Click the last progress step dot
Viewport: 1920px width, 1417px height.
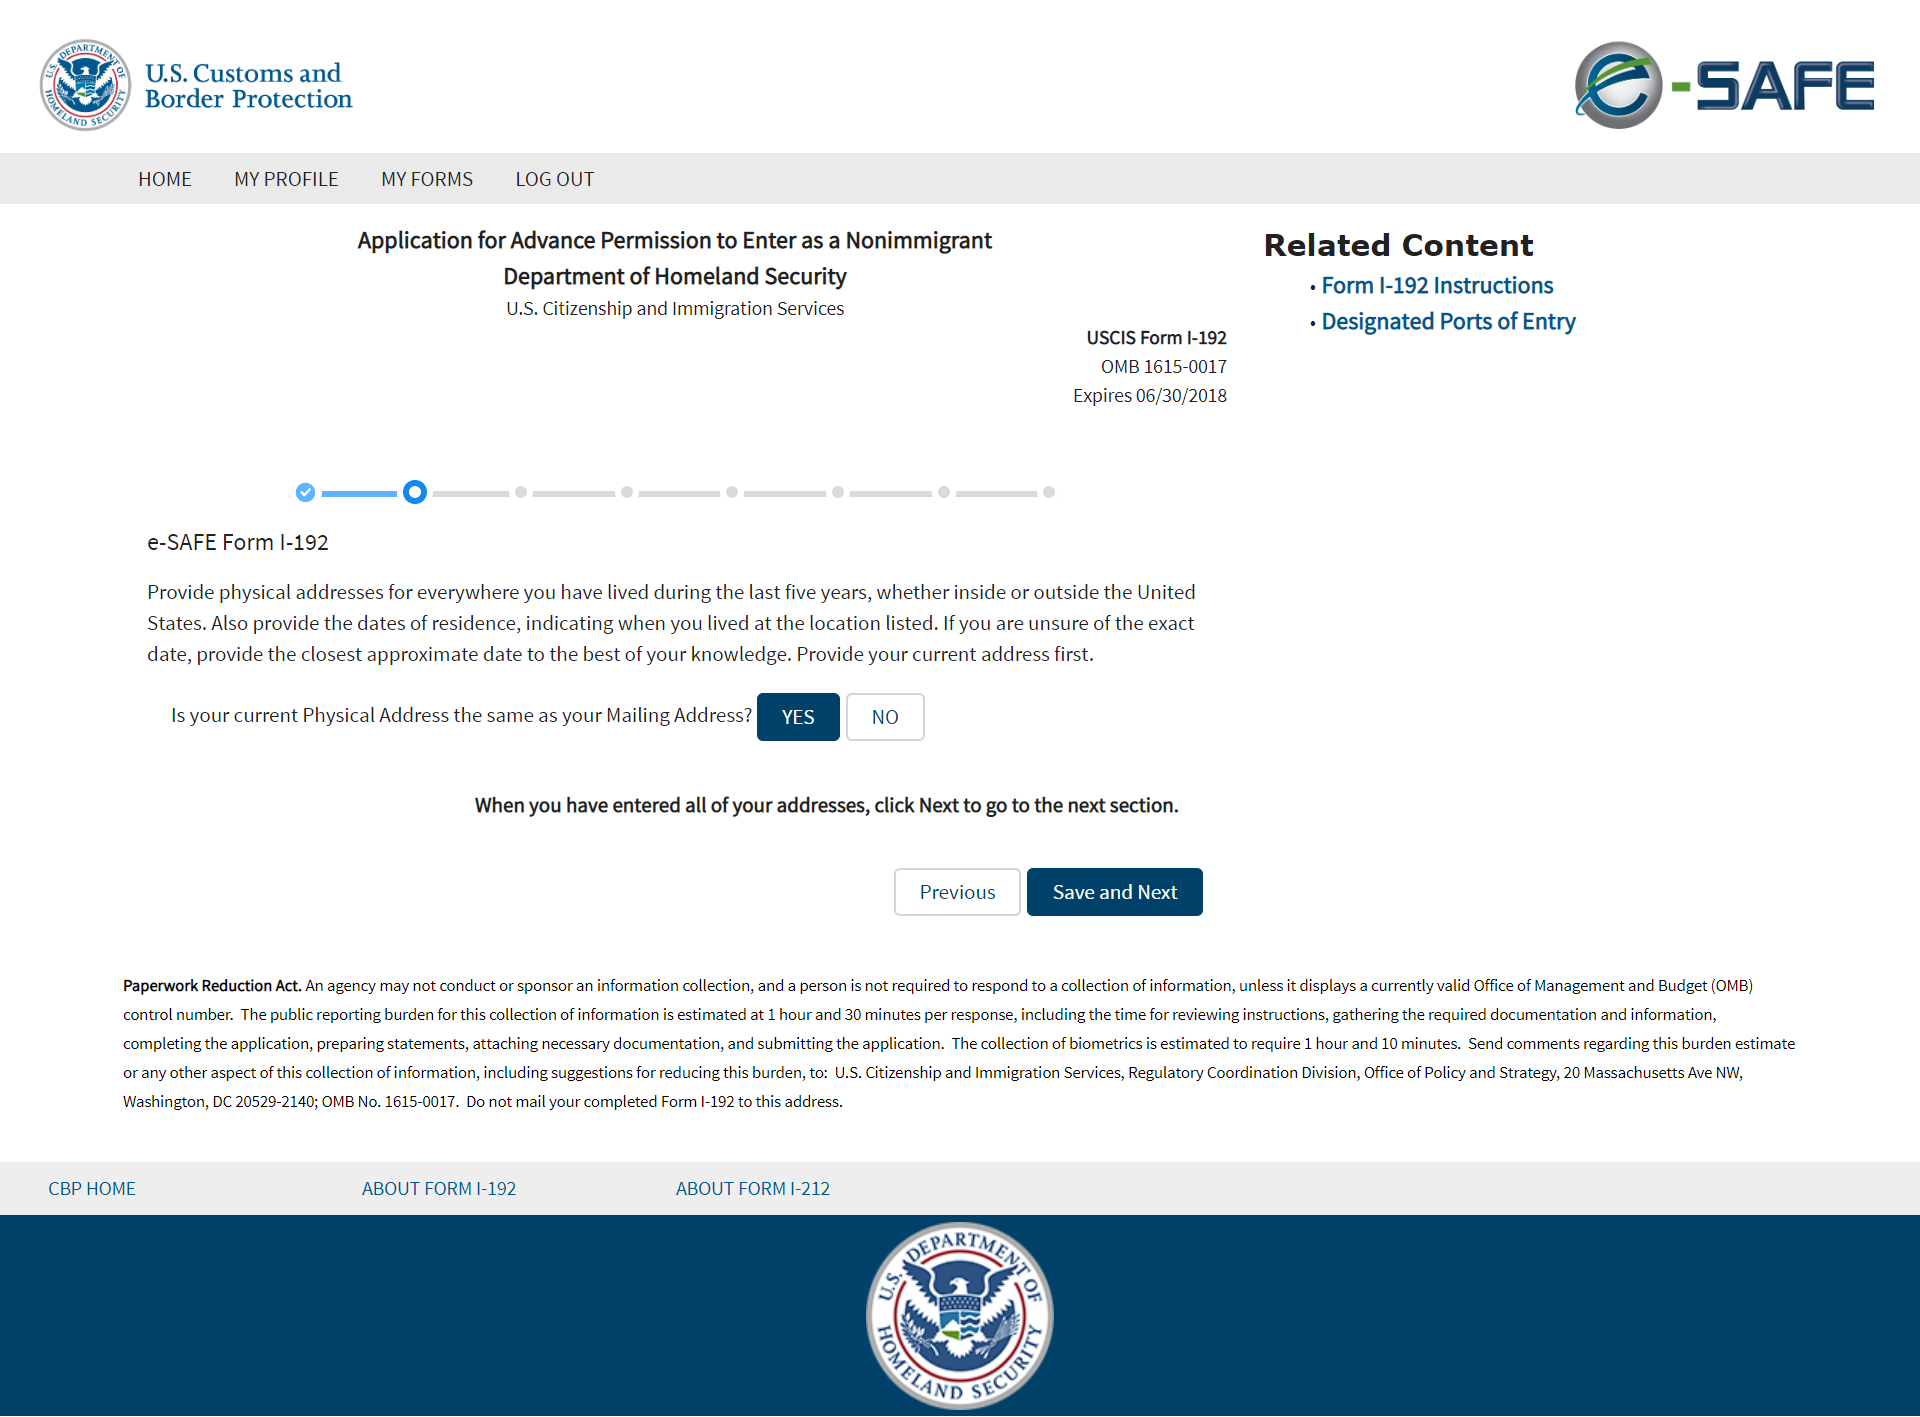point(1049,492)
